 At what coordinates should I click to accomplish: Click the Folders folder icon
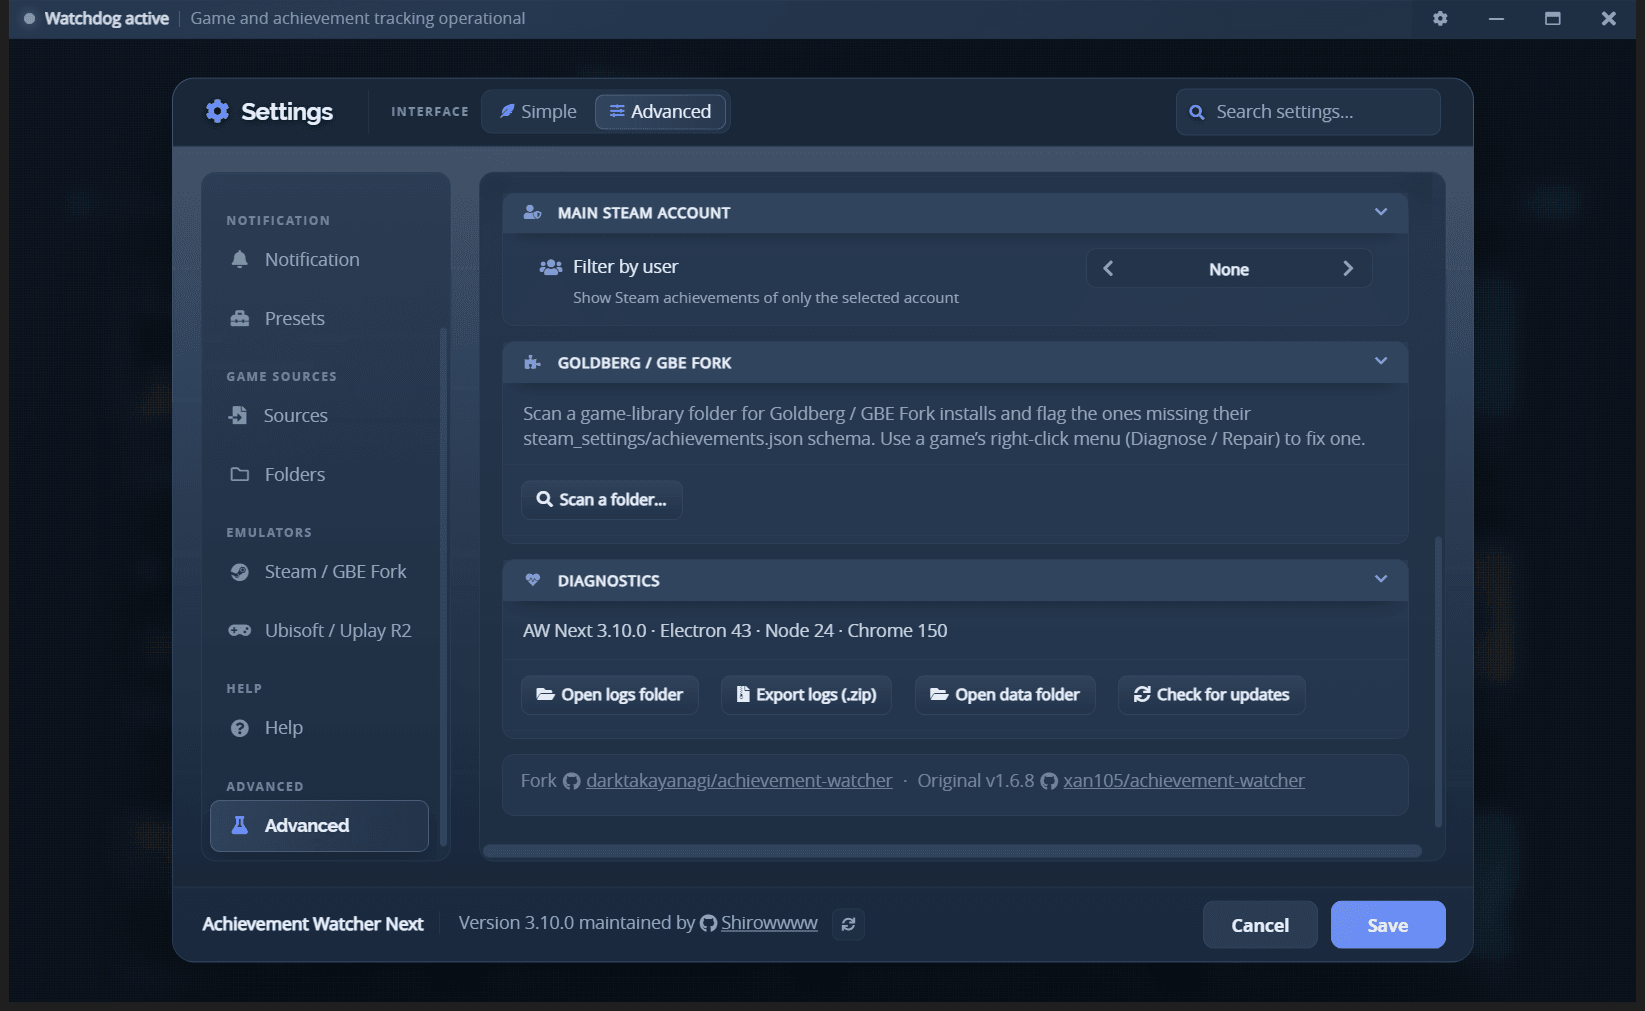[x=239, y=474]
